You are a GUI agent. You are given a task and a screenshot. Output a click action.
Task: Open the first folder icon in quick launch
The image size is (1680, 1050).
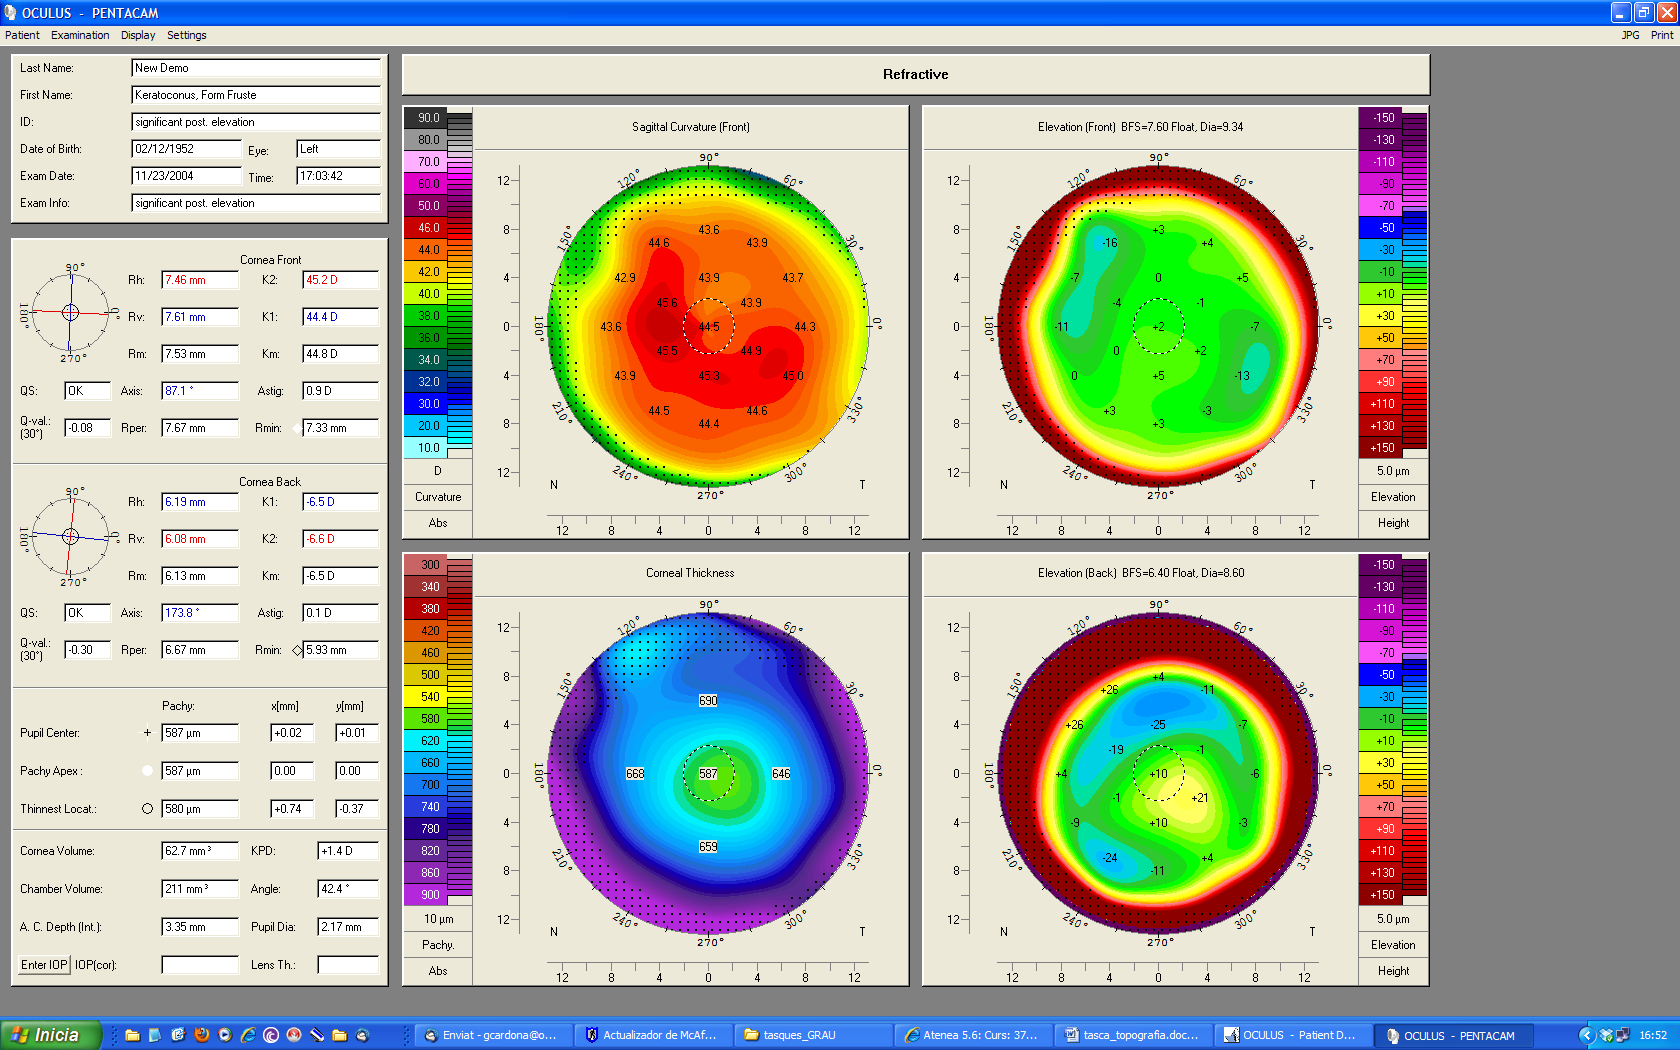tap(132, 1035)
